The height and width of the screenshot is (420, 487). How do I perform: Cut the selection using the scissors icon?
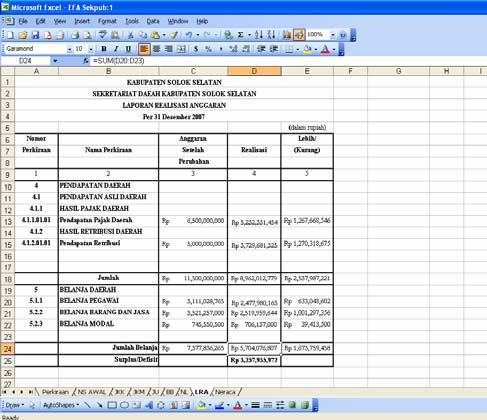coord(130,35)
